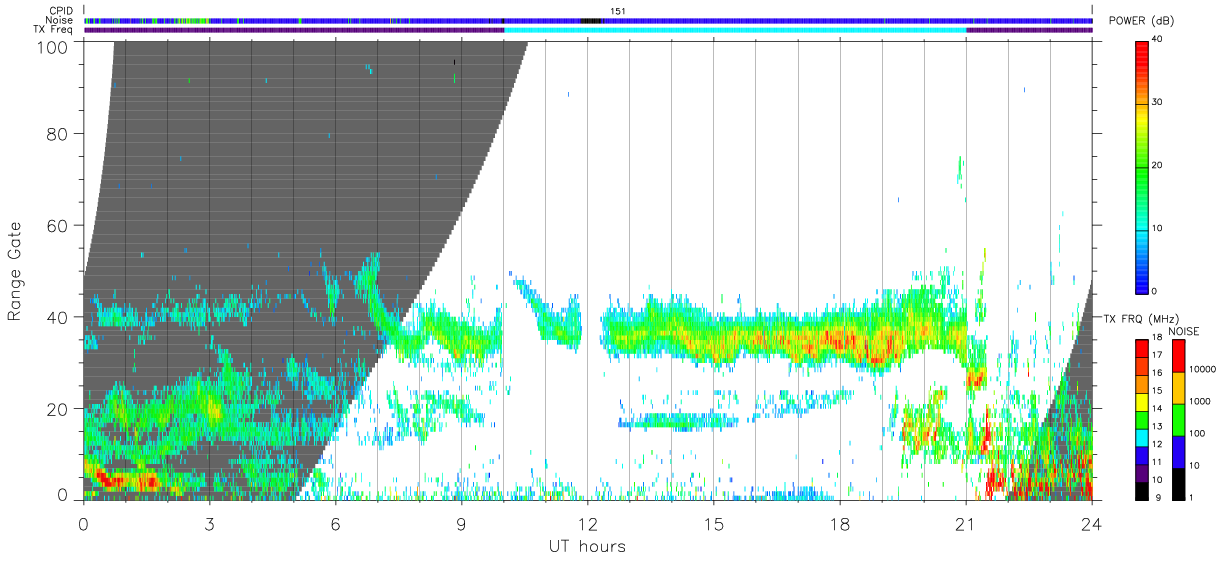The width and height of the screenshot is (1228, 567).
Task: Click the 'TX Freq' row label
Action: pos(53,29)
